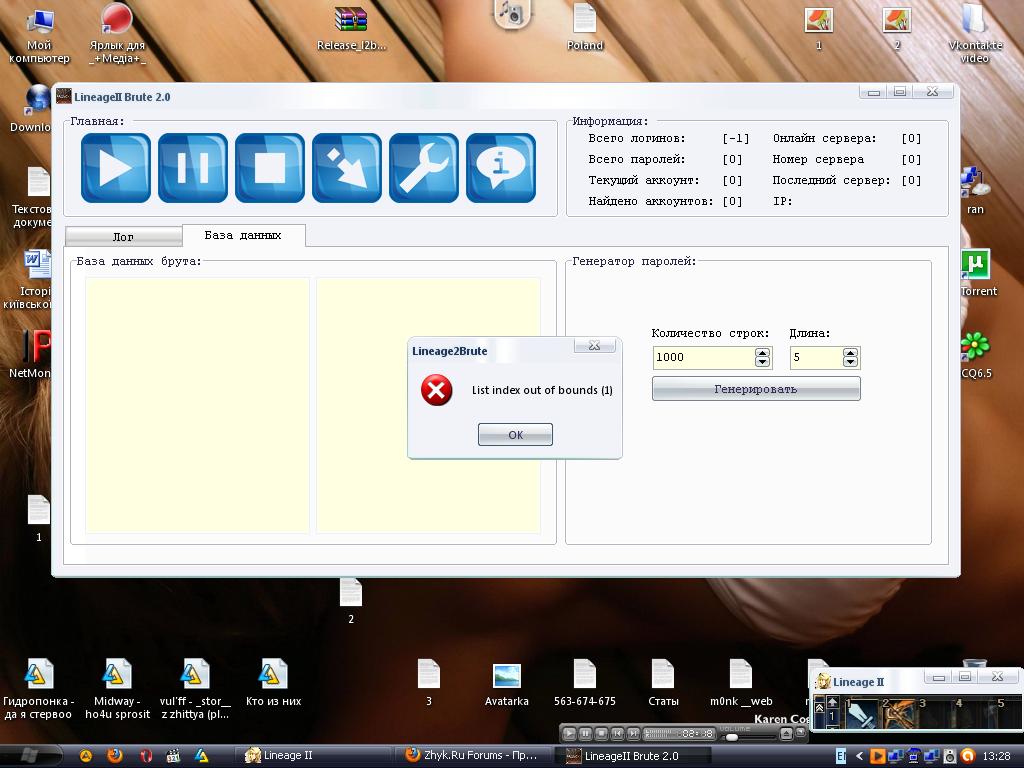Open settings with the wrench icon

424,168
